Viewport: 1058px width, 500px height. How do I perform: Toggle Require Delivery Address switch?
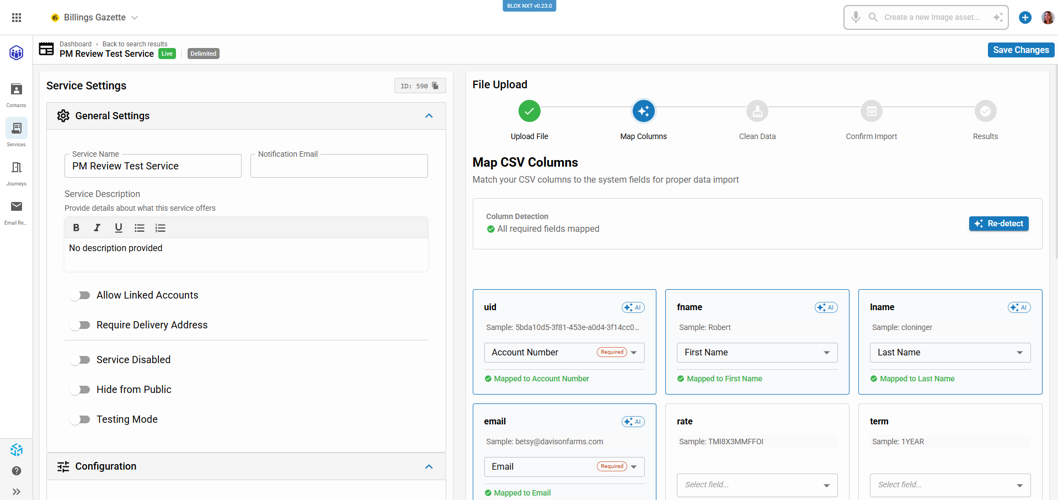click(x=80, y=325)
